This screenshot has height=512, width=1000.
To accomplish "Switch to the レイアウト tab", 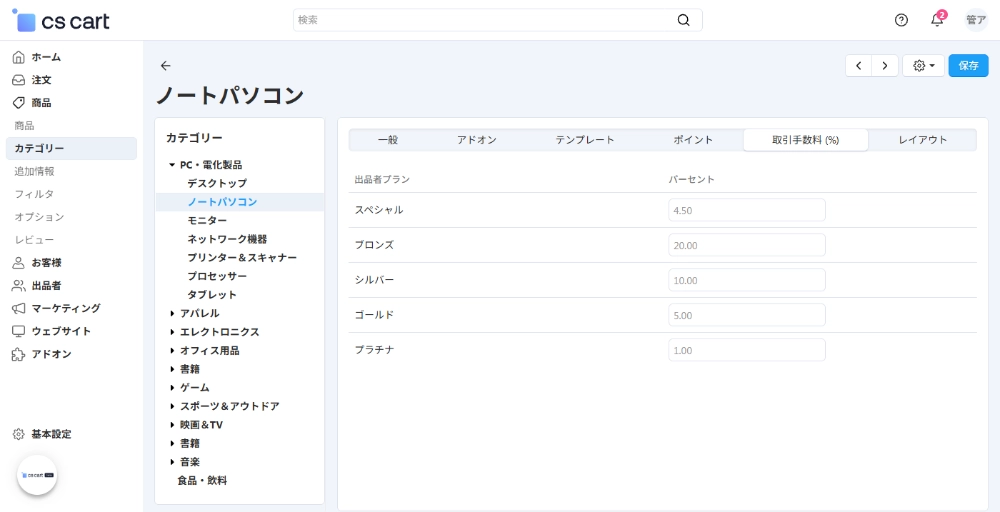I will 922,140.
